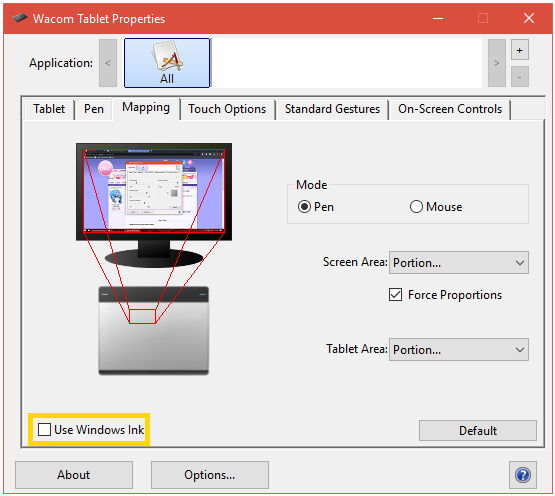Switch to the Pen tab
Viewport: 555px width, 496px height.
[94, 109]
